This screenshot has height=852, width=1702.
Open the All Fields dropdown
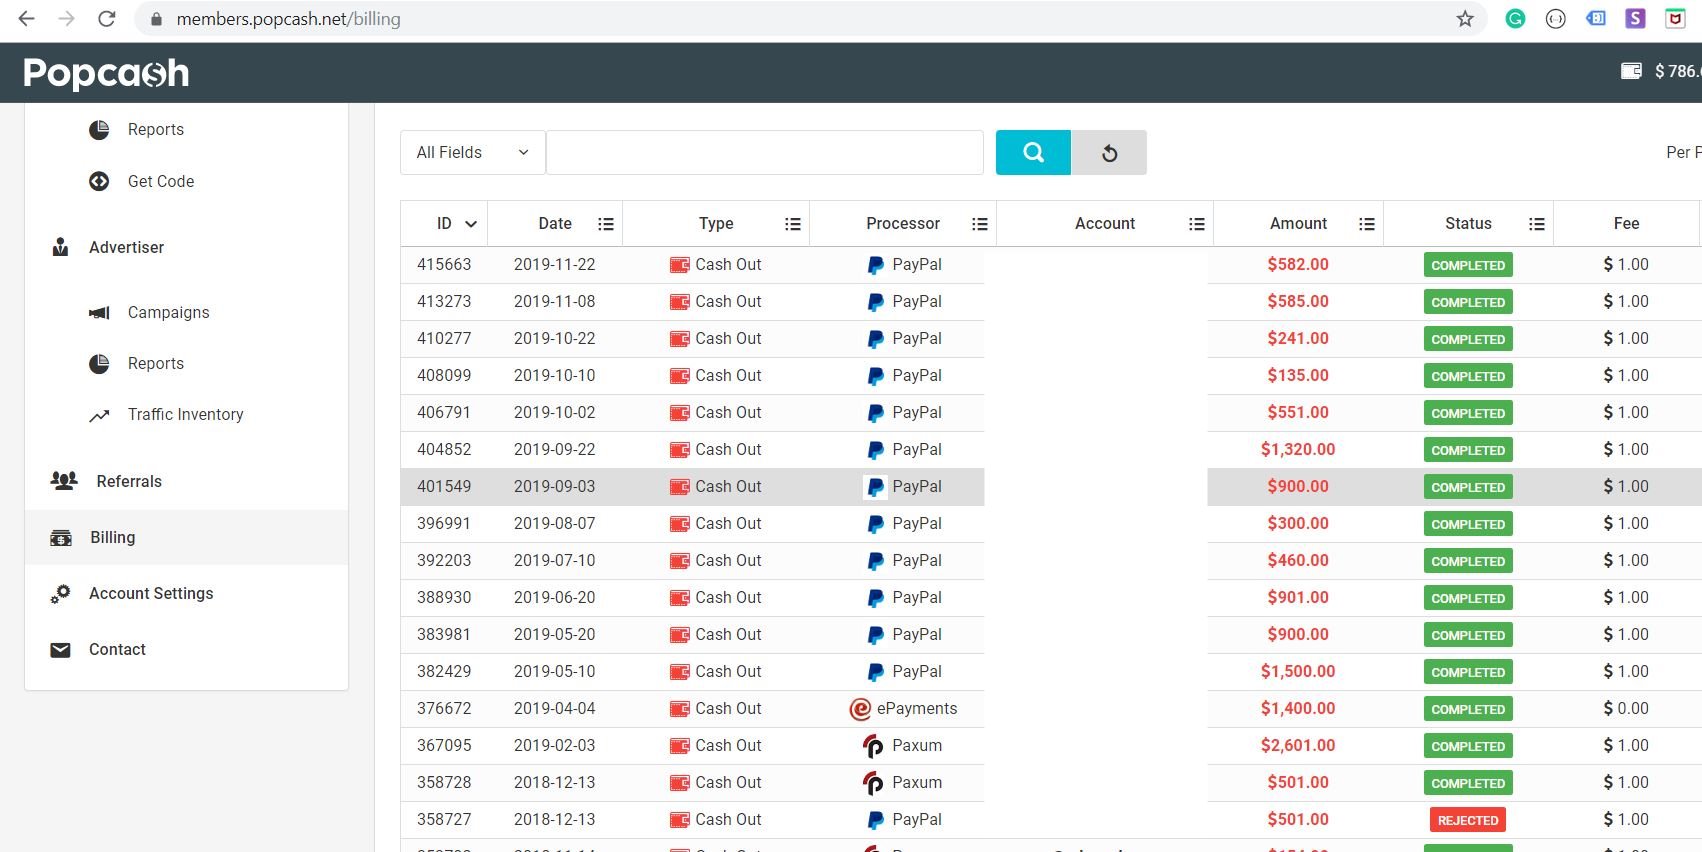472,152
